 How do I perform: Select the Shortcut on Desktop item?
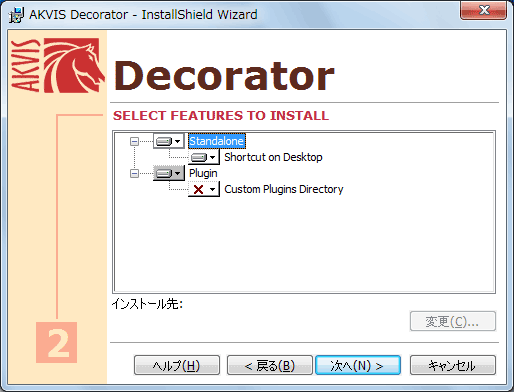(x=273, y=157)
